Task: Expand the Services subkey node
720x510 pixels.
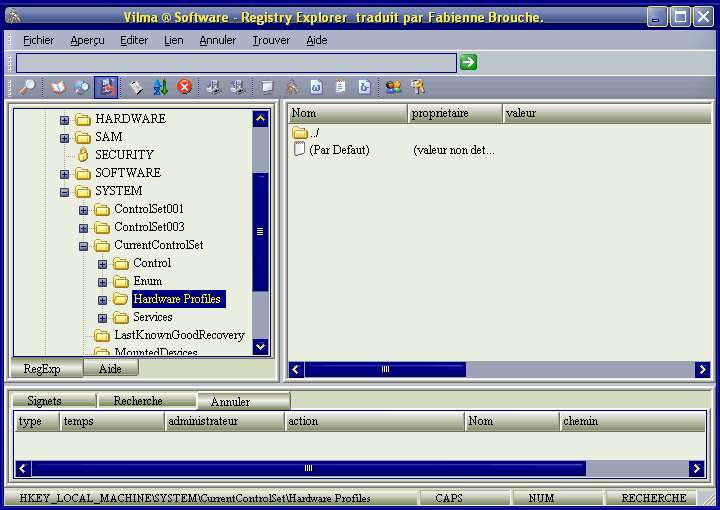Action: click(102, 318)
